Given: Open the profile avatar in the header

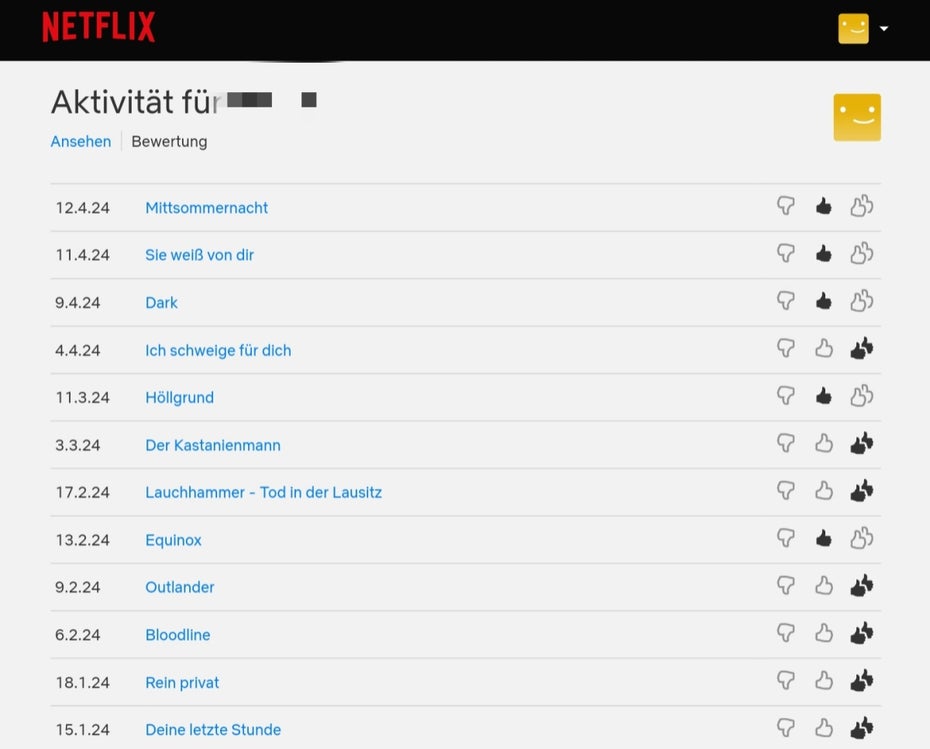Looking at the screenshot, I should [853, 28].
